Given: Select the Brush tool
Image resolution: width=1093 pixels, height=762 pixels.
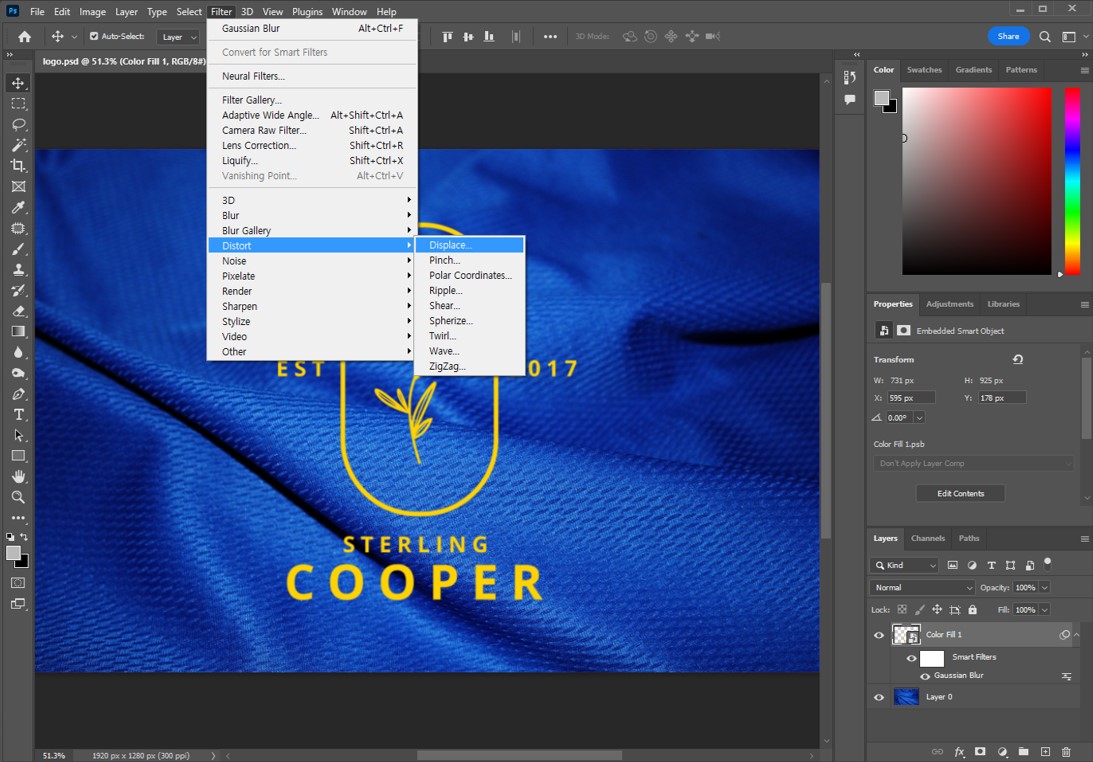Looking at the screenshot, I should coord(18,249).
